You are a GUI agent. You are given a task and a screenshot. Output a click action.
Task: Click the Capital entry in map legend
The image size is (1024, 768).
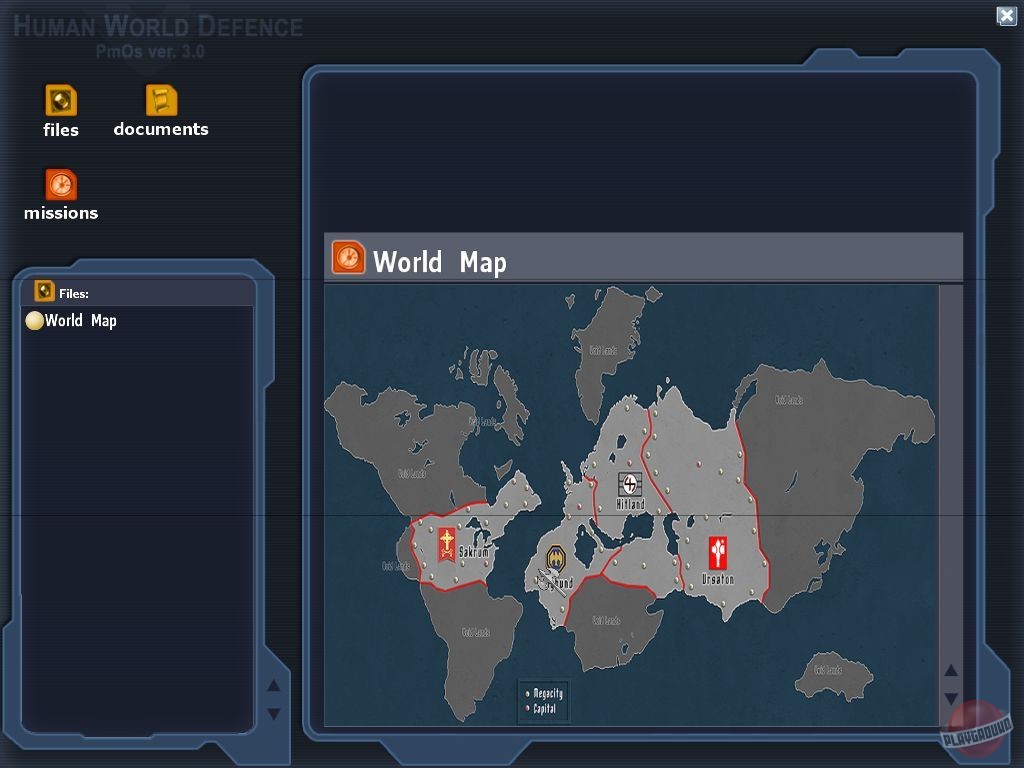pos(544,709)
